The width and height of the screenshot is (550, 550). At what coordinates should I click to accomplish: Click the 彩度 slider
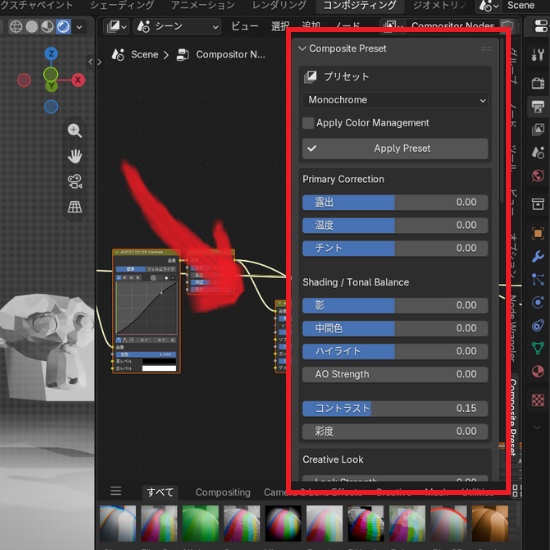tap(395, 431)
